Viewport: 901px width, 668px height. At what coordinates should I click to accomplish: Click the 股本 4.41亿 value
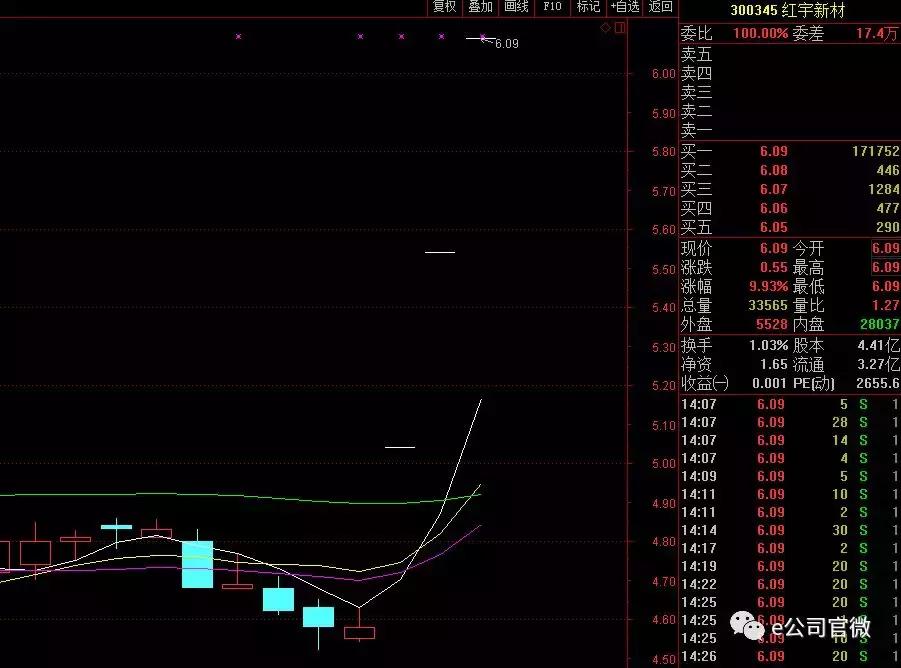[879, 345]
